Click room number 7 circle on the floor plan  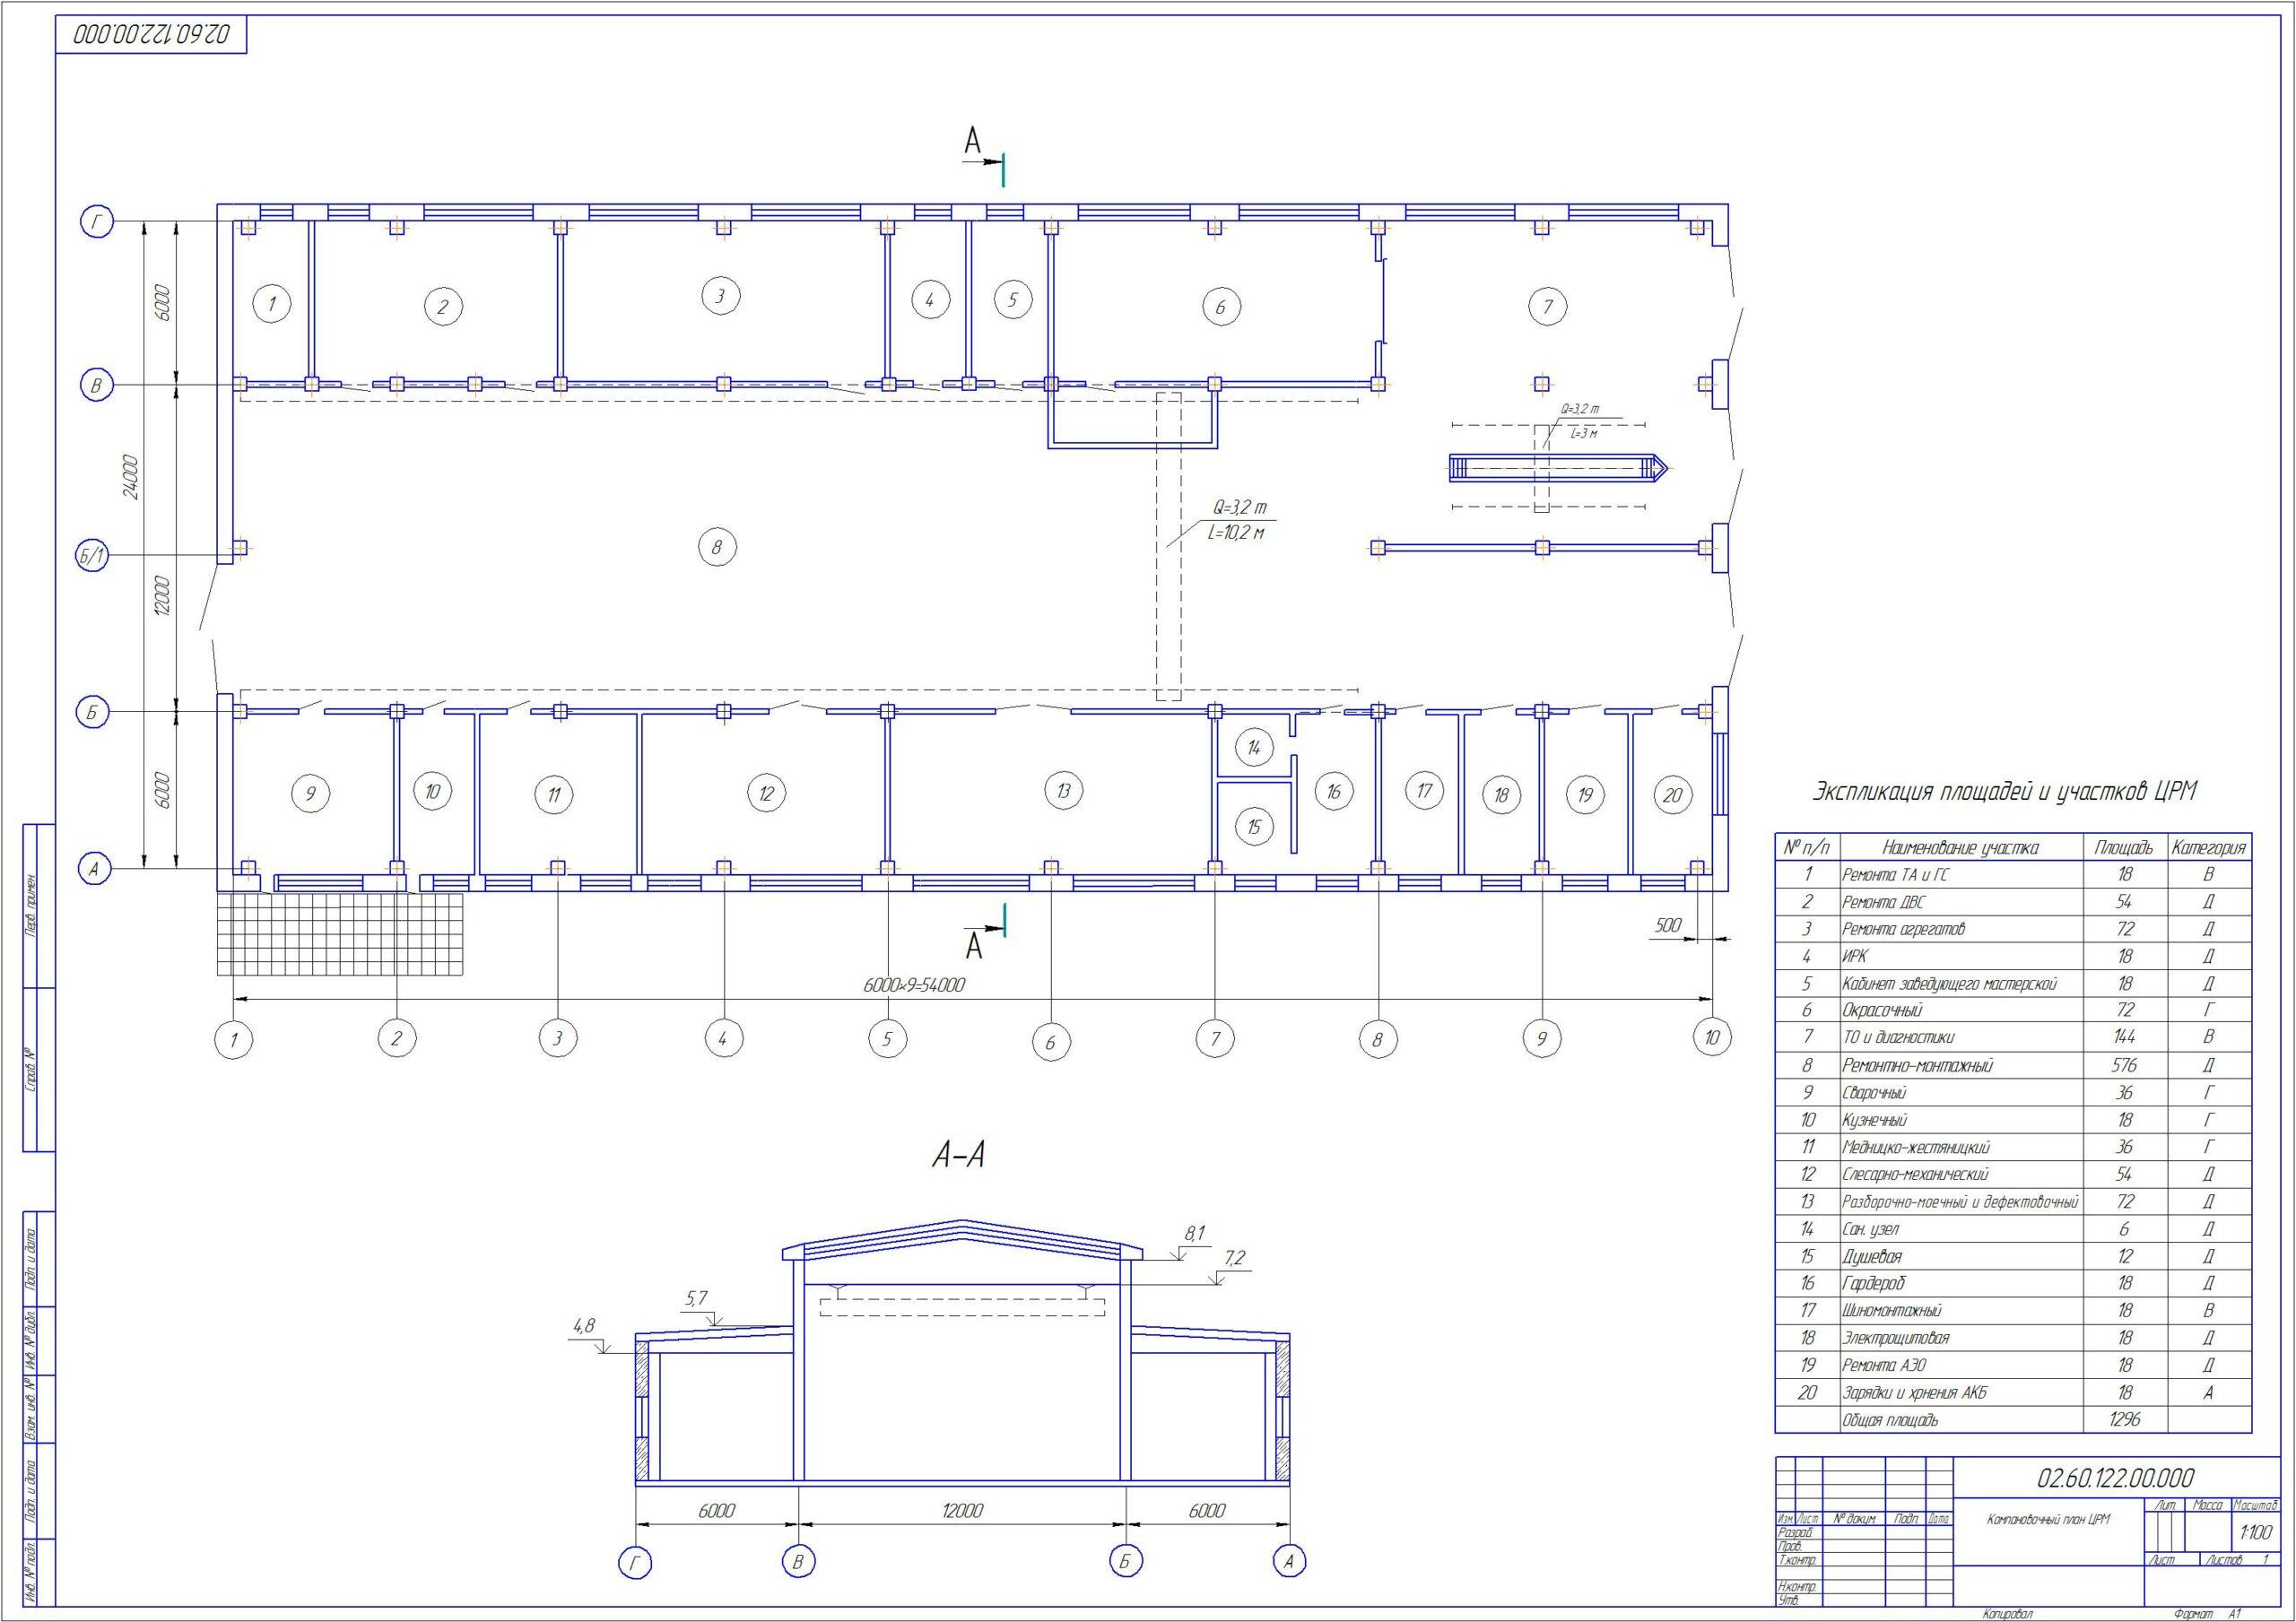(1547, 305)
